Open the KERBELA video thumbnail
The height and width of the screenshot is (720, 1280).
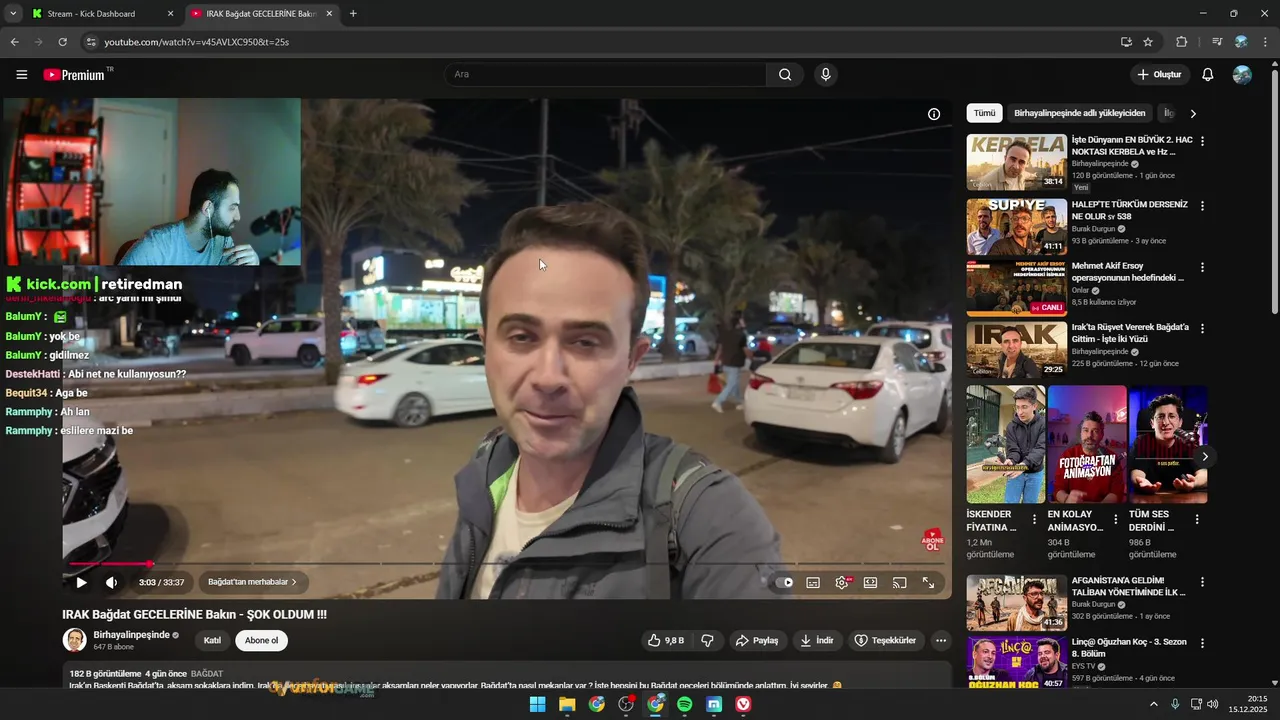pyautogui.click(x=1016, y=162)
